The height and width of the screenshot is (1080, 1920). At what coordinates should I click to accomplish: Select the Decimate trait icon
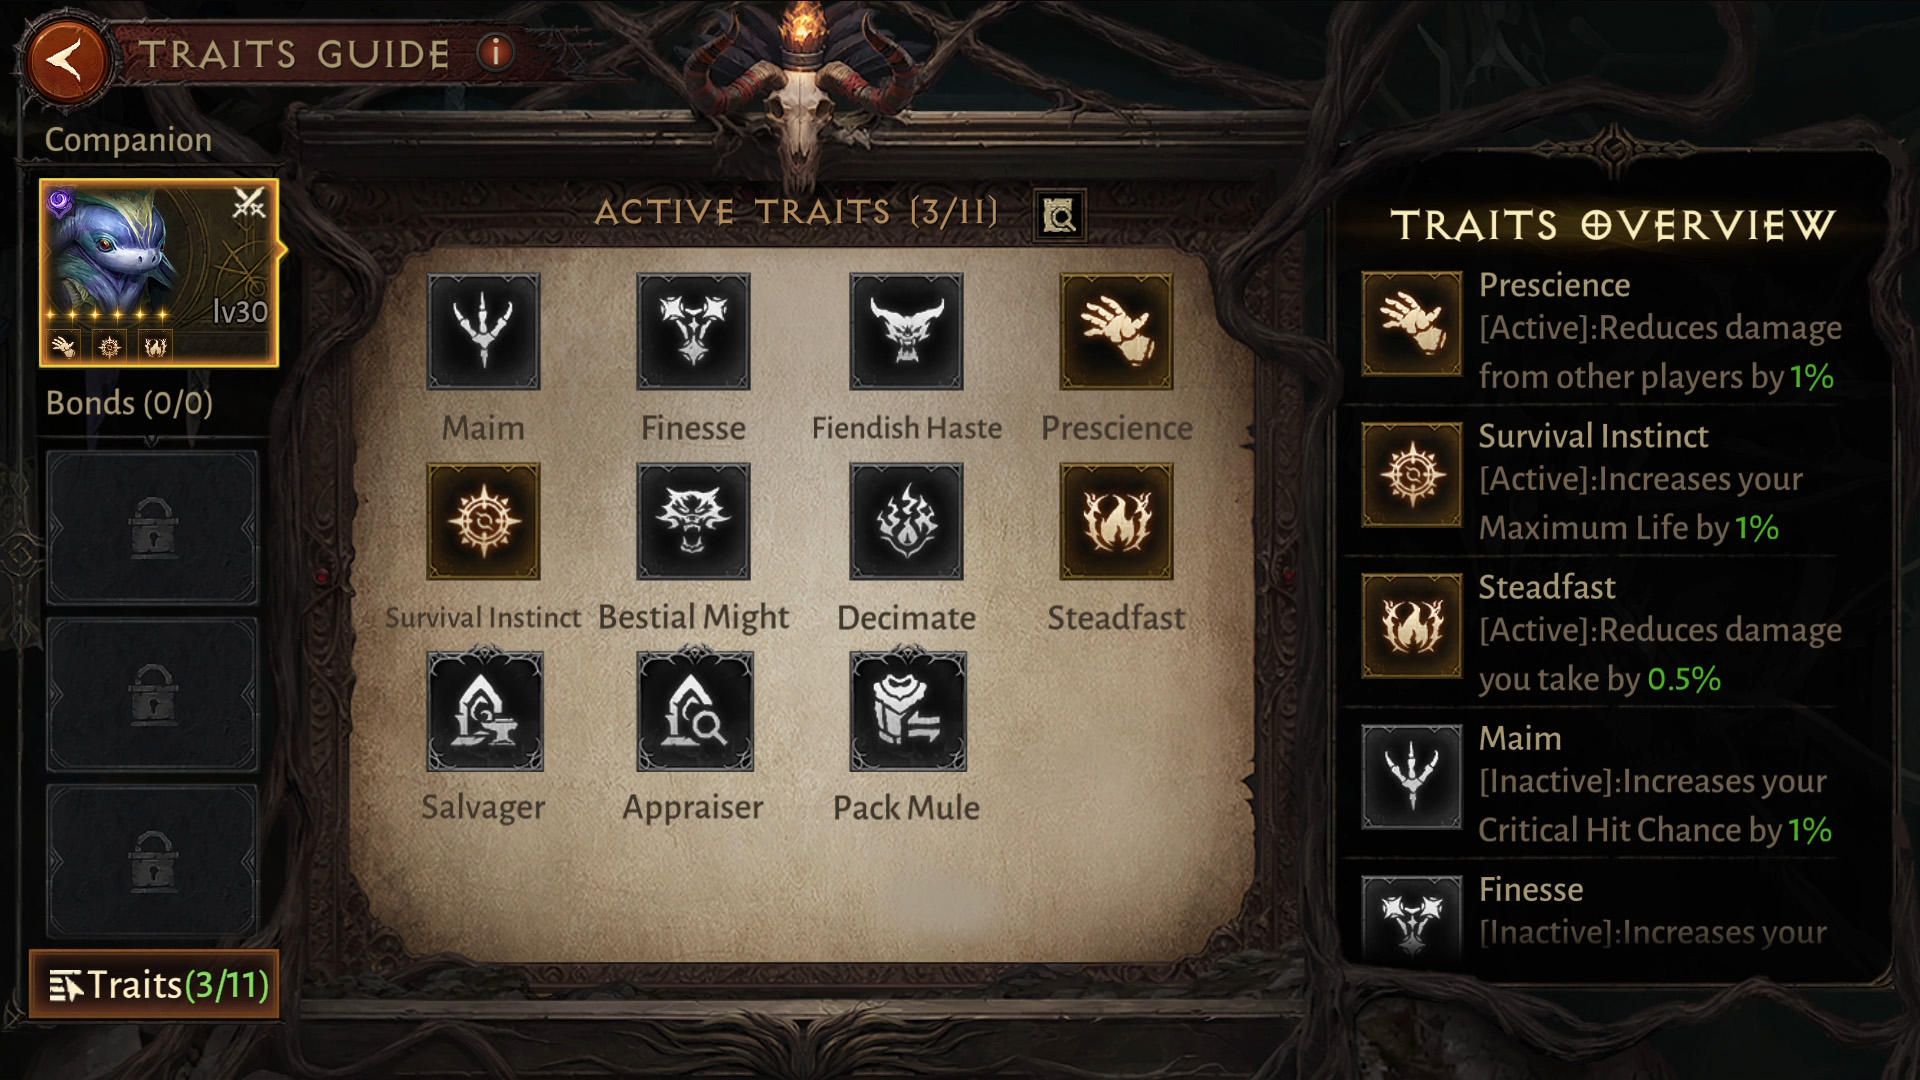(x=906, y=521)
